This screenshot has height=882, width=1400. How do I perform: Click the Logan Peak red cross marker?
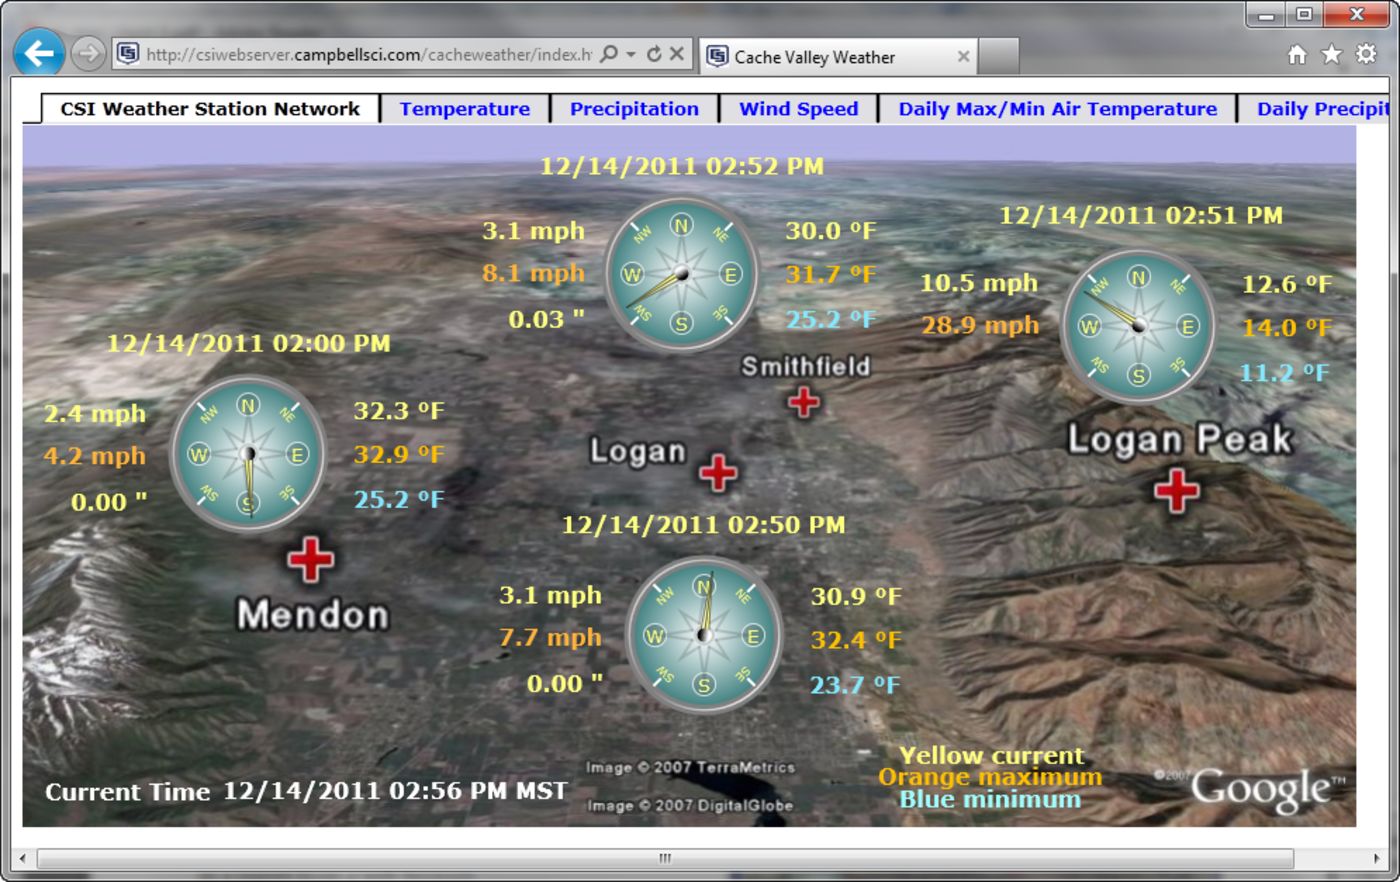click(1177, 490)
